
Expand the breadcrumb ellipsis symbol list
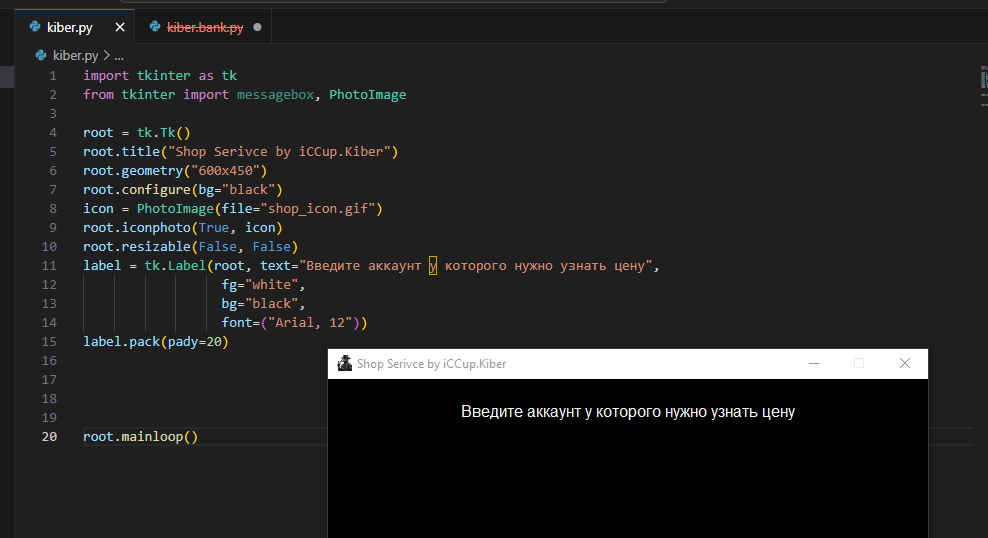coord(118,55)
